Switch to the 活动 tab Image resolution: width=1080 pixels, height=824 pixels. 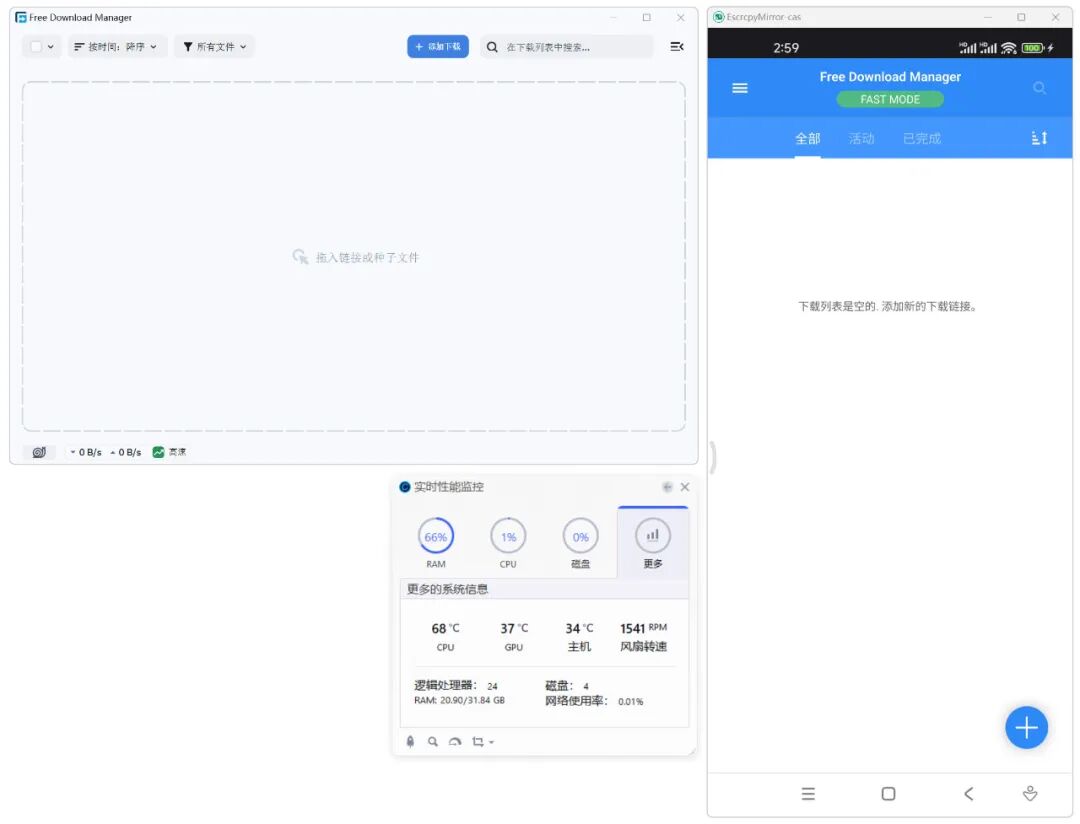(861, 138)
